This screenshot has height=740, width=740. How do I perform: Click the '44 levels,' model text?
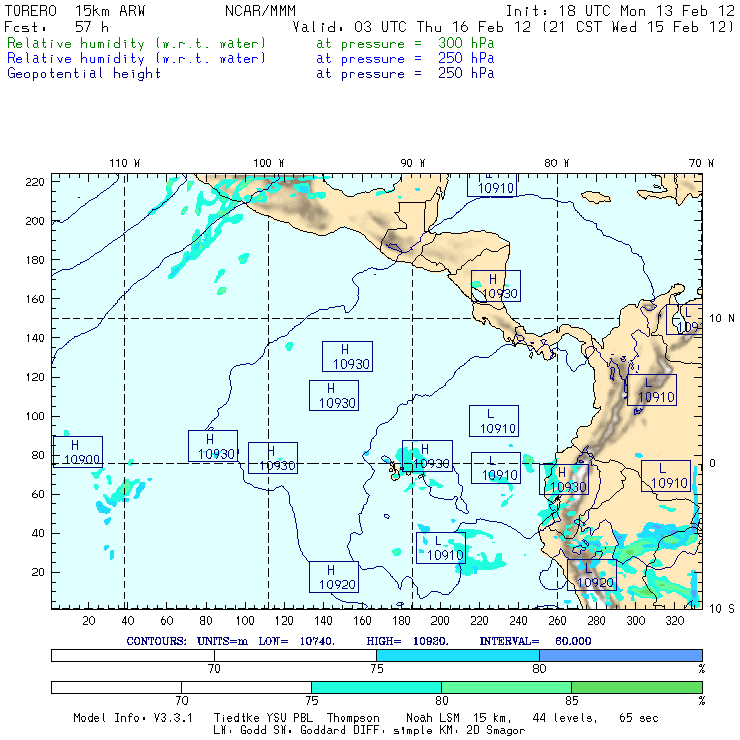[x=565, y=718]
